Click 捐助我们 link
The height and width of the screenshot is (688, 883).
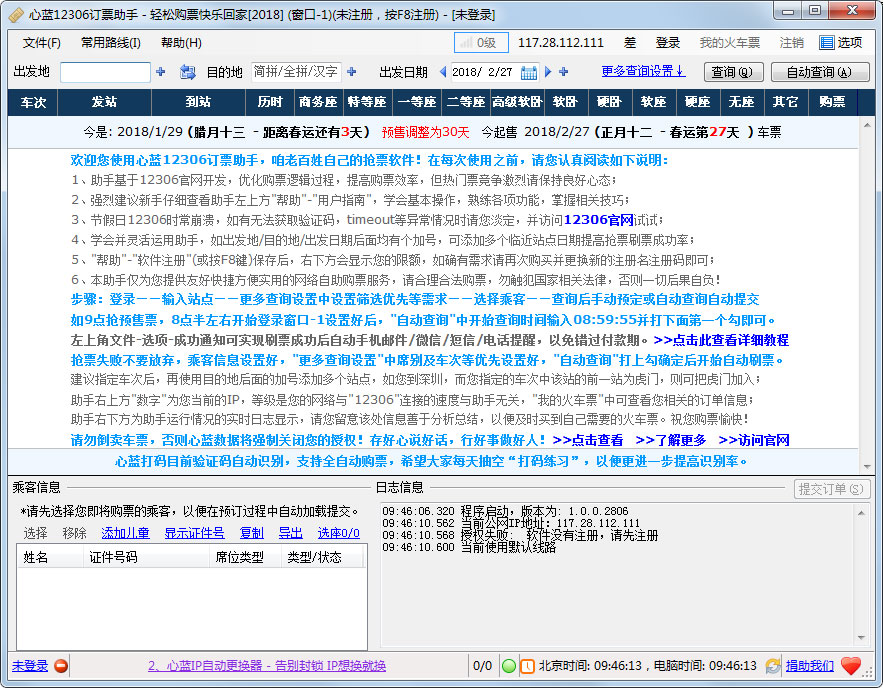(810, 666)
